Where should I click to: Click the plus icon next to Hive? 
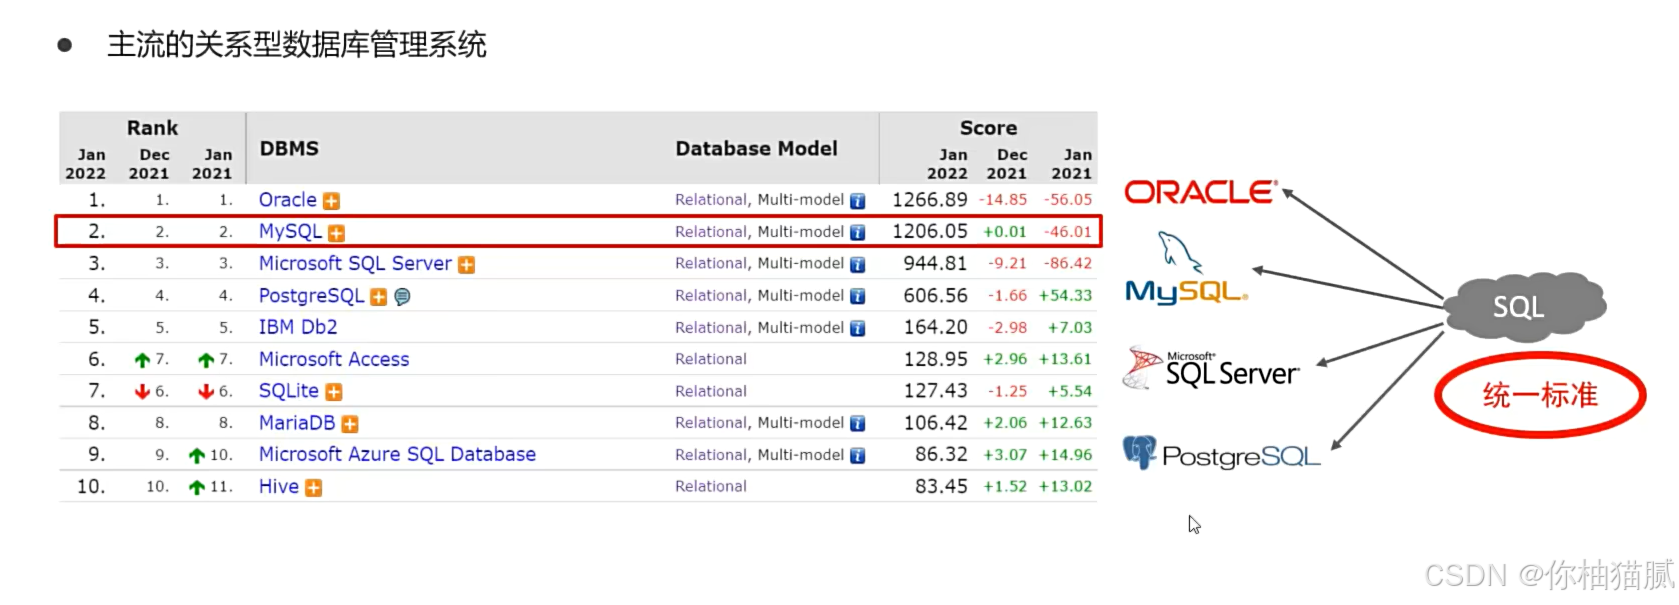pos(313,488)
